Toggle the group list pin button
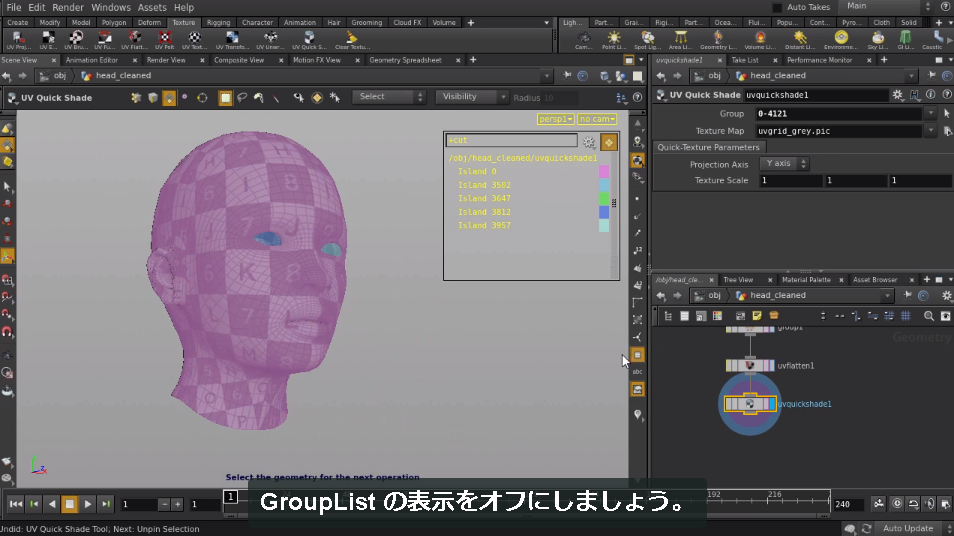Image resolution: width=954 pixels, height=536 pixels. click(x=608, y=142)
